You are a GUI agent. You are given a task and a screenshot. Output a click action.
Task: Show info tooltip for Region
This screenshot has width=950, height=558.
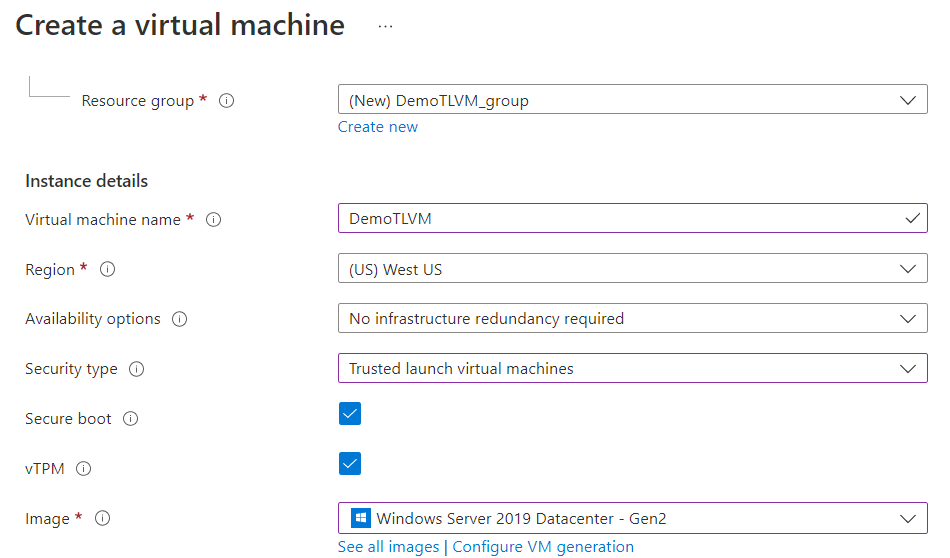(107, 269)
